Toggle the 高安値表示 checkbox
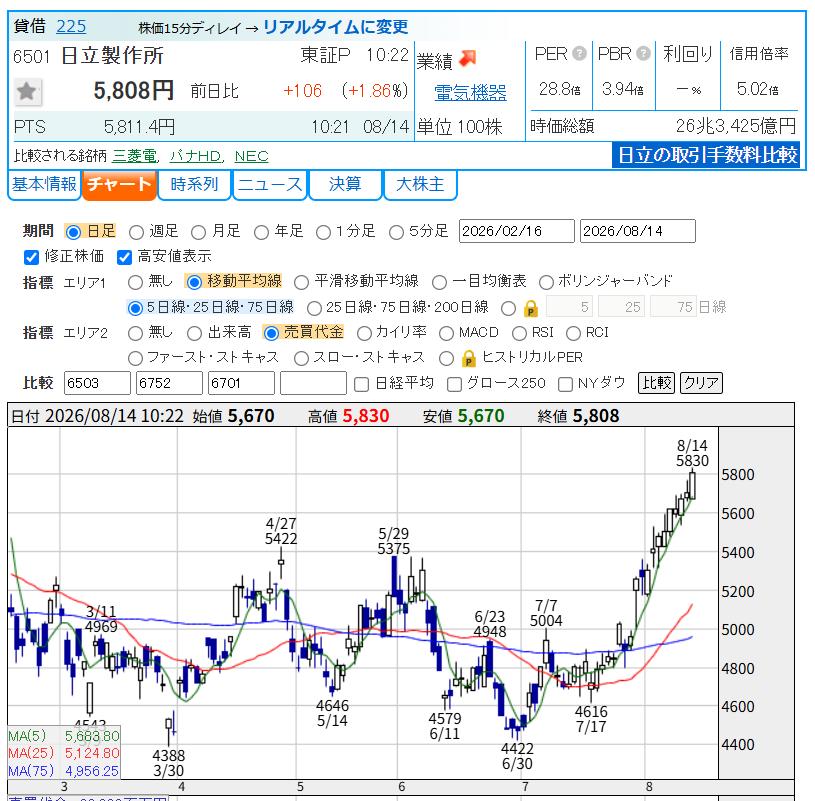 click(124, 257)
